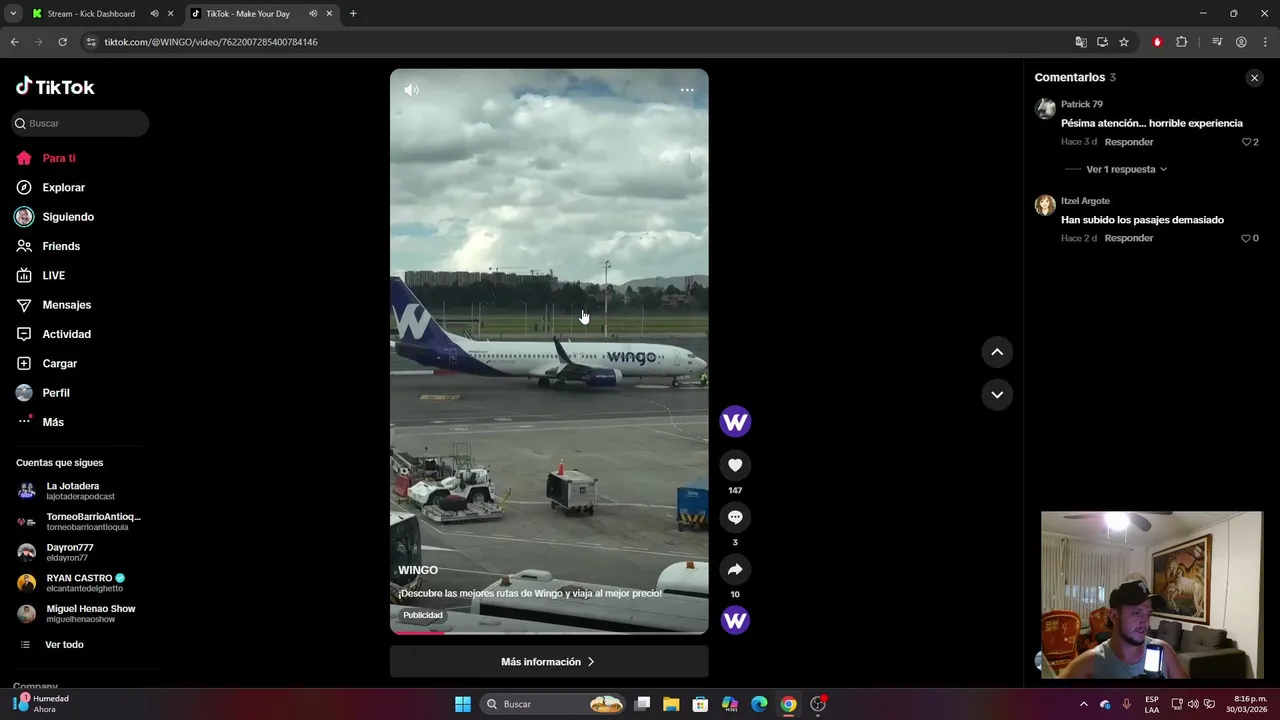
Task: Click the WINGO username on the video
Action: 418,570
